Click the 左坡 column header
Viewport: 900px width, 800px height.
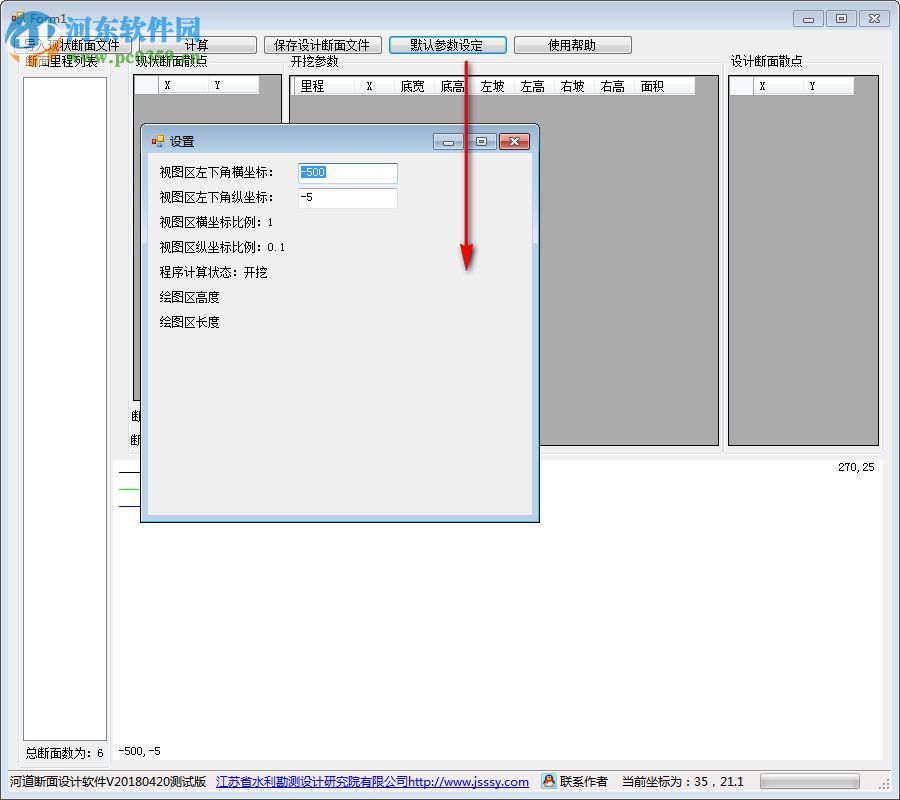[x=492, y=86]
